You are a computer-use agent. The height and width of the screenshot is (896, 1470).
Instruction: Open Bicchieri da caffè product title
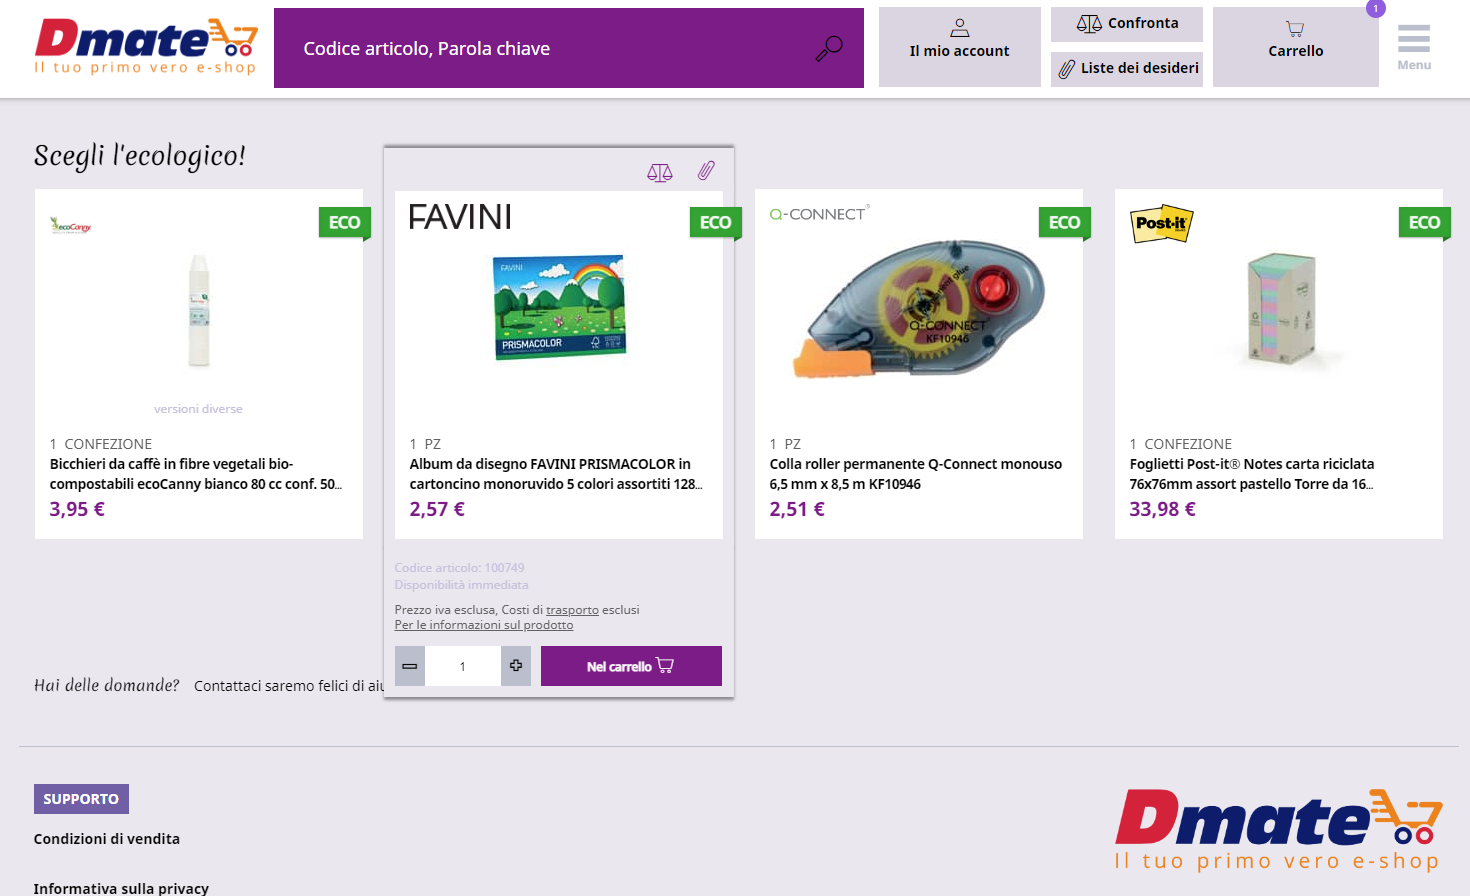[196, 474]
